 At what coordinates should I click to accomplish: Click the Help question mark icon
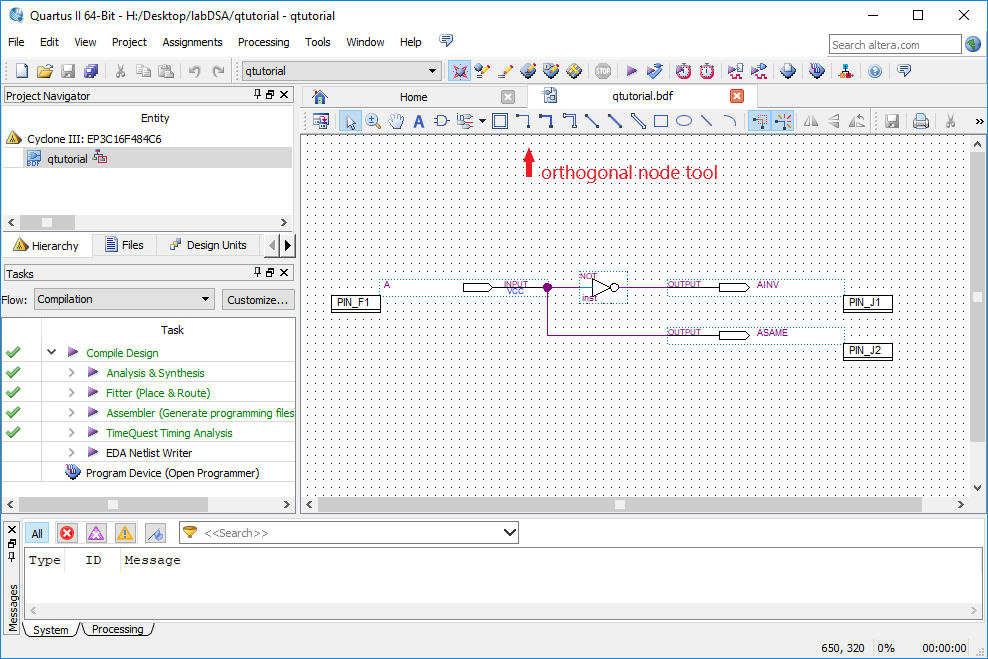[875, 71]
